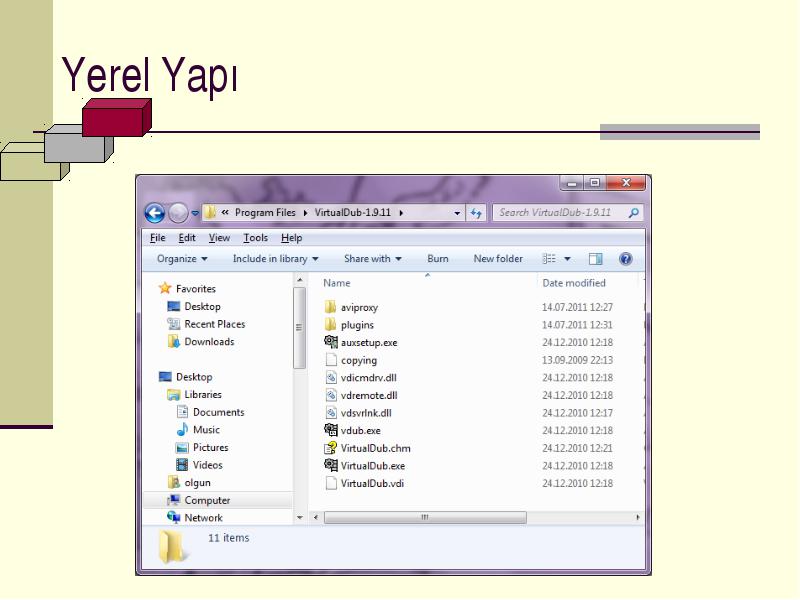Select the VirtualDub.vdi file icon
The height and width of the screenshot is (600, 800).
click(331, 483)
